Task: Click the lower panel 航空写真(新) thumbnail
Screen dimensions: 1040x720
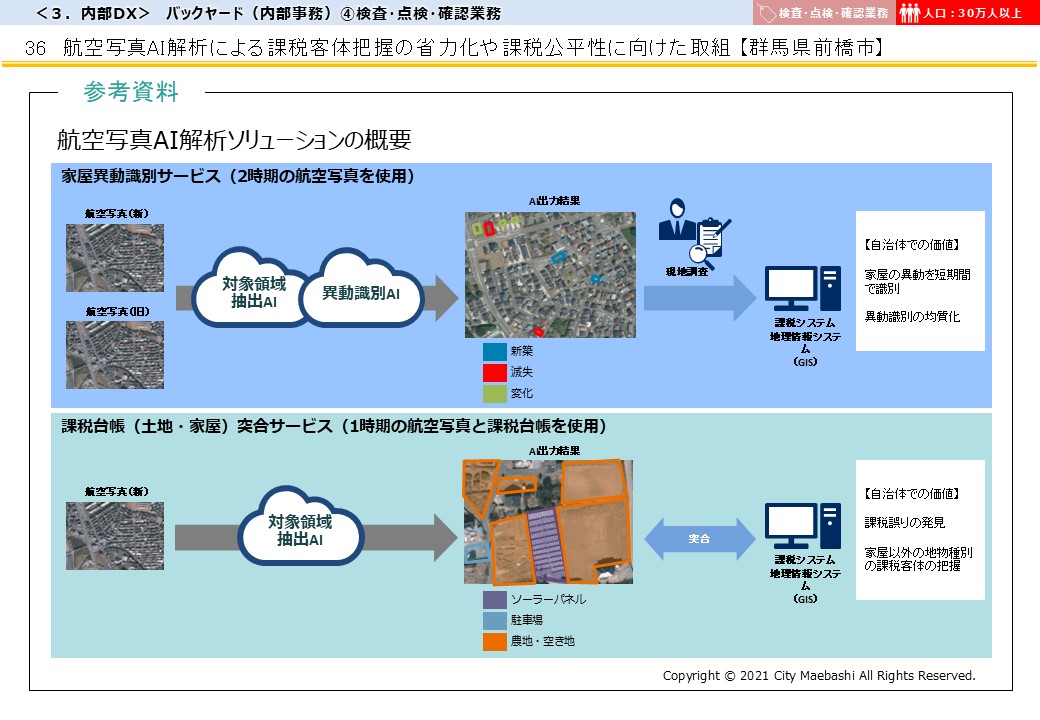Action: click(x=115, y=536)
